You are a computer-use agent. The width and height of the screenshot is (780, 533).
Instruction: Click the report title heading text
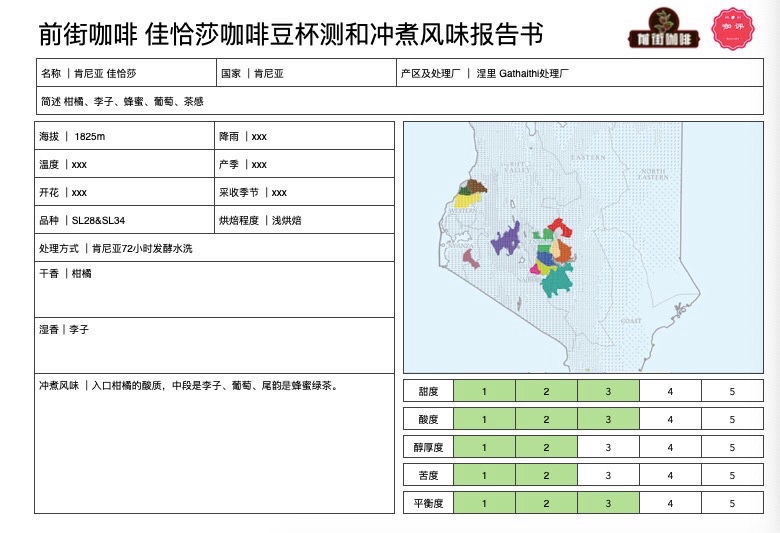[x=290, y=34]
